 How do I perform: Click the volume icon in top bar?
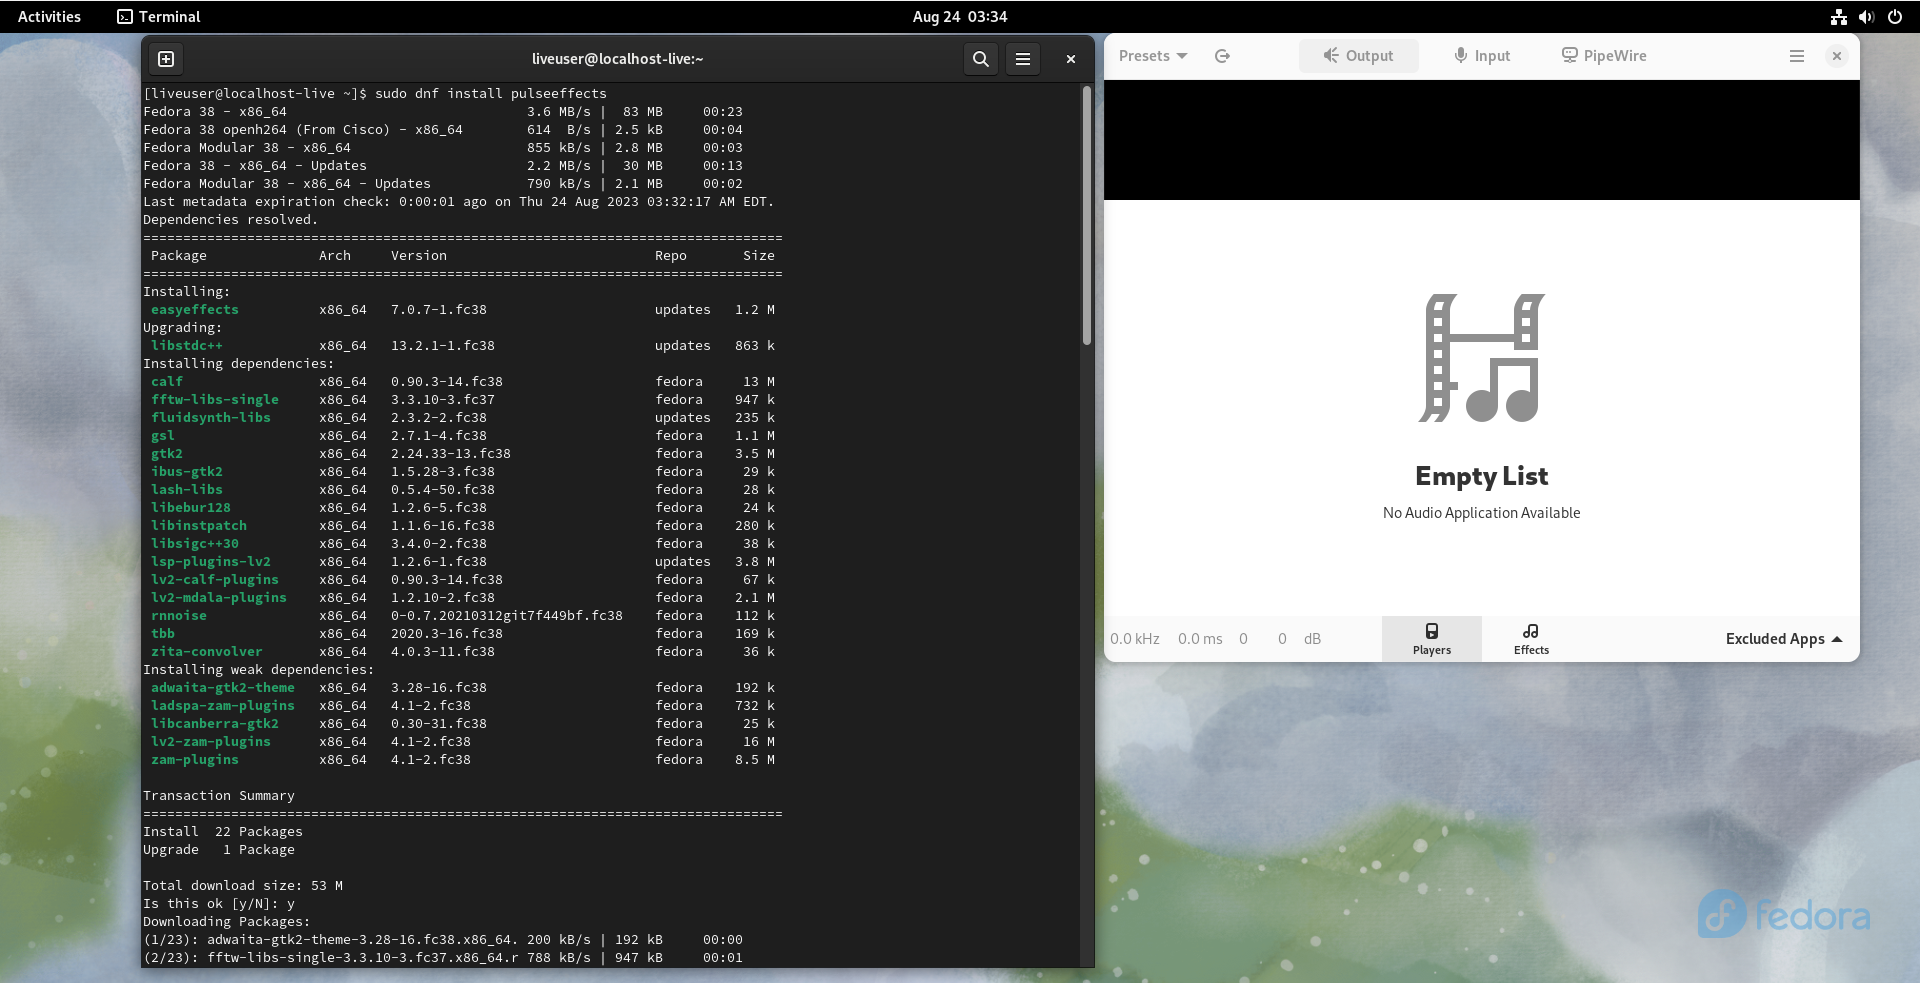[1866, 16]
